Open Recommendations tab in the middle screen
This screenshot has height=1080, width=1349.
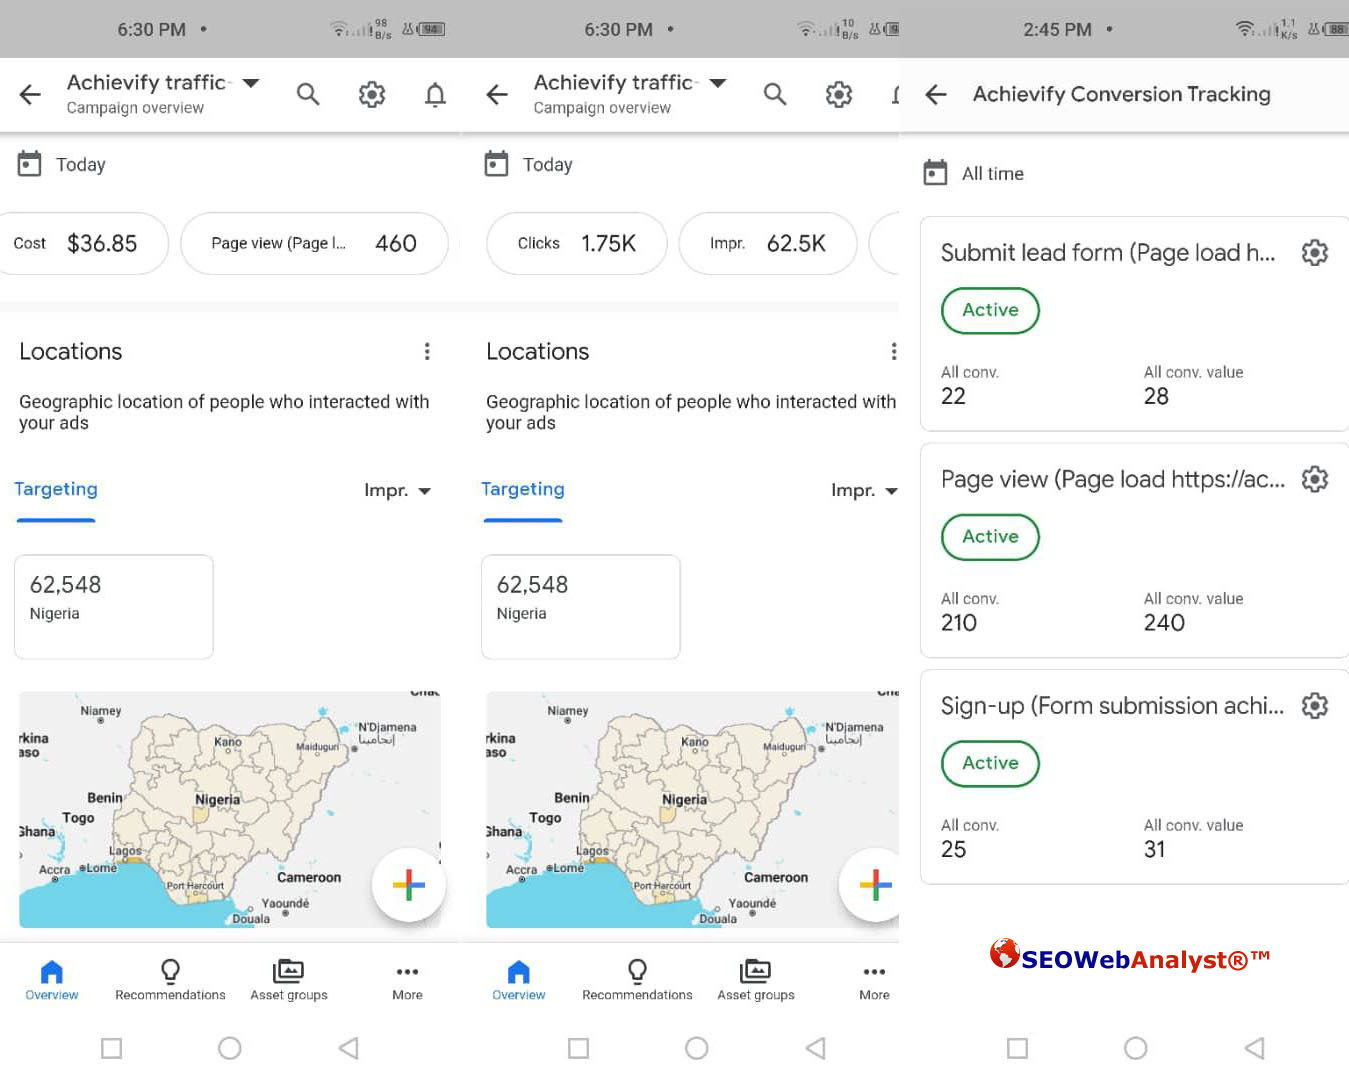click(x=637, y=980)
